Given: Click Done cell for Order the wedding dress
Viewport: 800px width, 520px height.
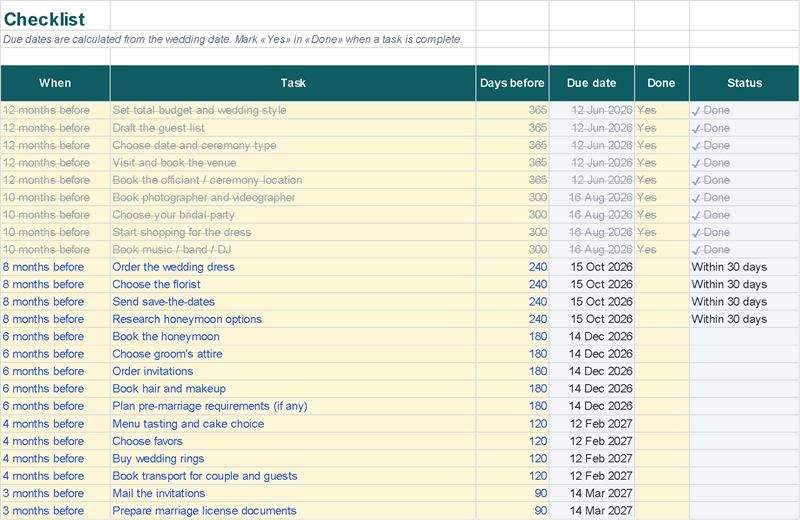Looking at the screenshot, I should click(x=662, y=267).
